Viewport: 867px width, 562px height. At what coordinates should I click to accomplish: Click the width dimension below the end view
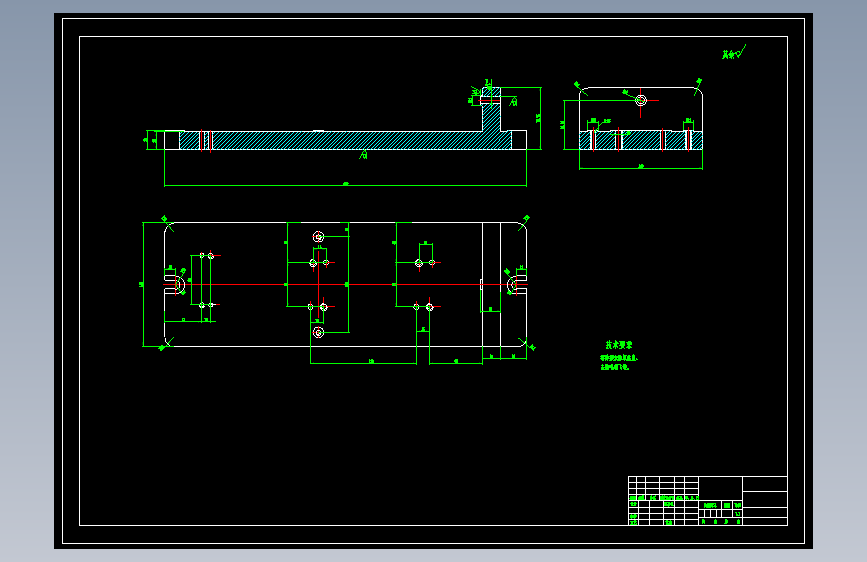641,166
